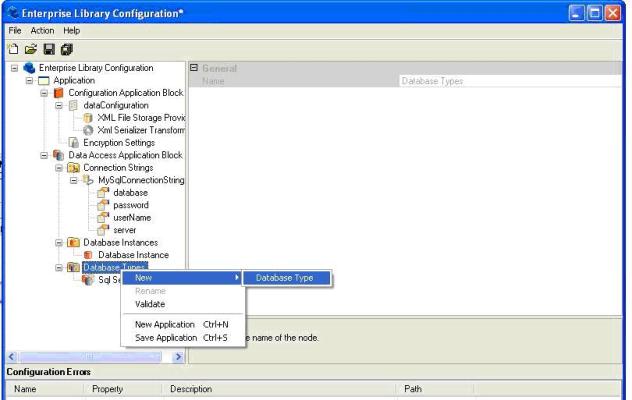Click the icon beside the server parameter

(103, 230)
